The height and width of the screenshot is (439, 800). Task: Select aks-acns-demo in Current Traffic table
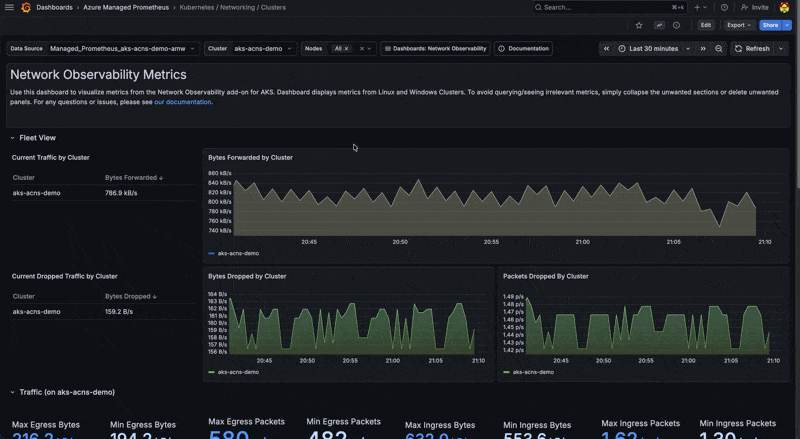point(36,193)
